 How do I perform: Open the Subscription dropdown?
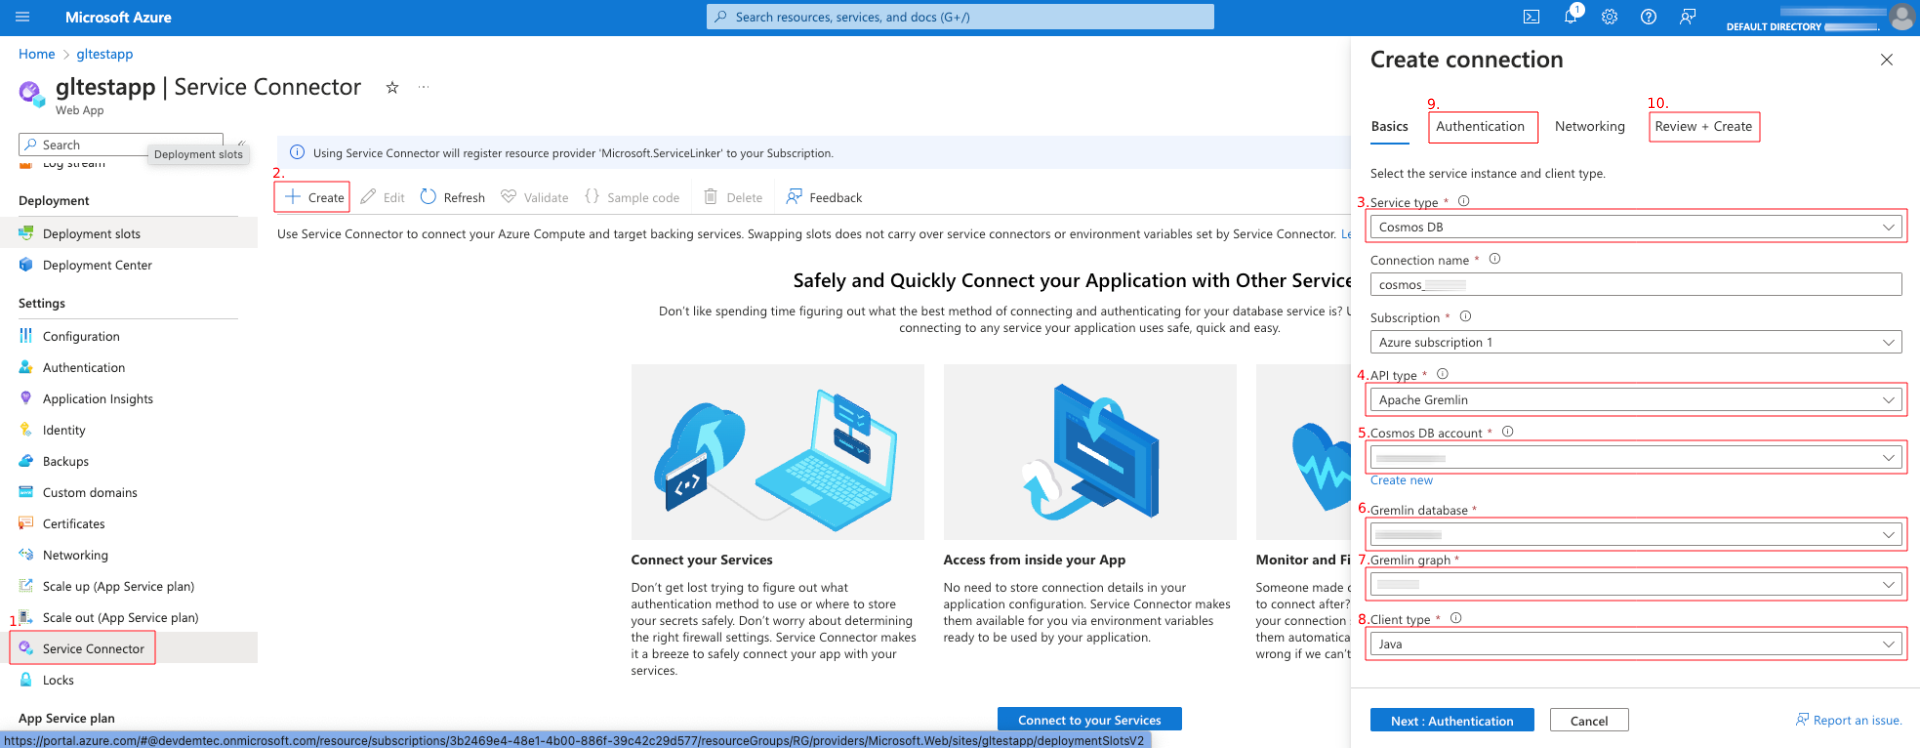tap(1635, 342)
